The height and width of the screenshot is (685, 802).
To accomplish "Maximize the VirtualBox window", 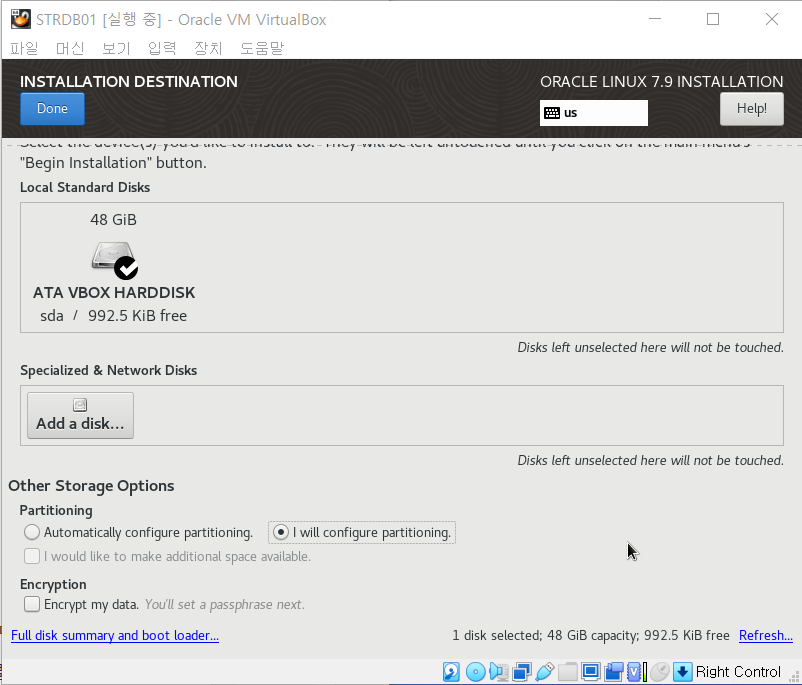I will coord(713,19).
